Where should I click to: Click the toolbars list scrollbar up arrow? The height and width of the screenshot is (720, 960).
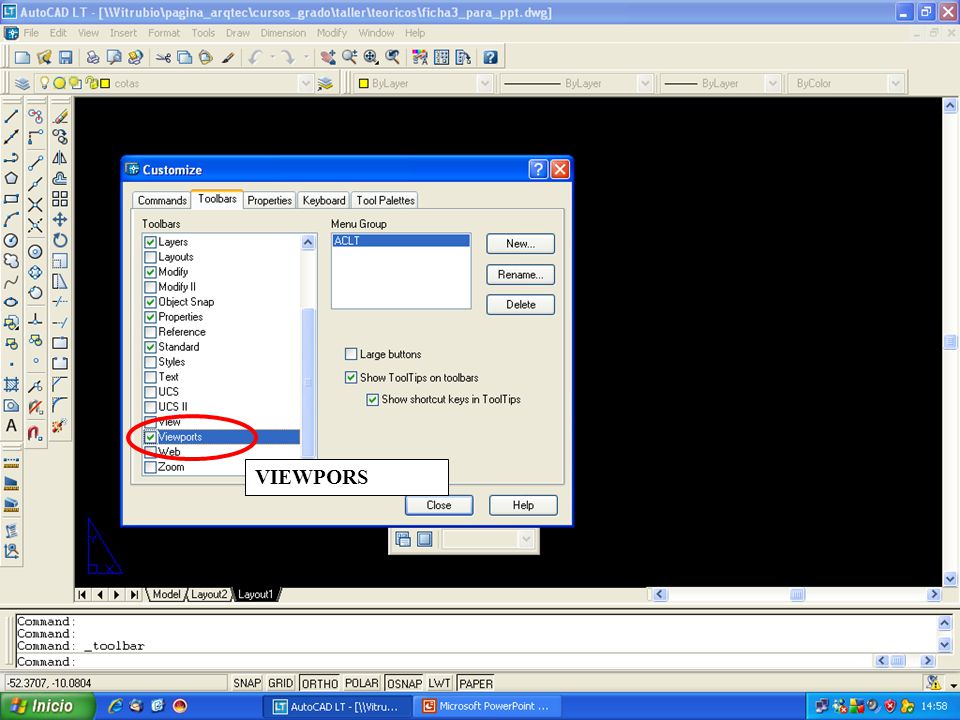coord(308,242)
